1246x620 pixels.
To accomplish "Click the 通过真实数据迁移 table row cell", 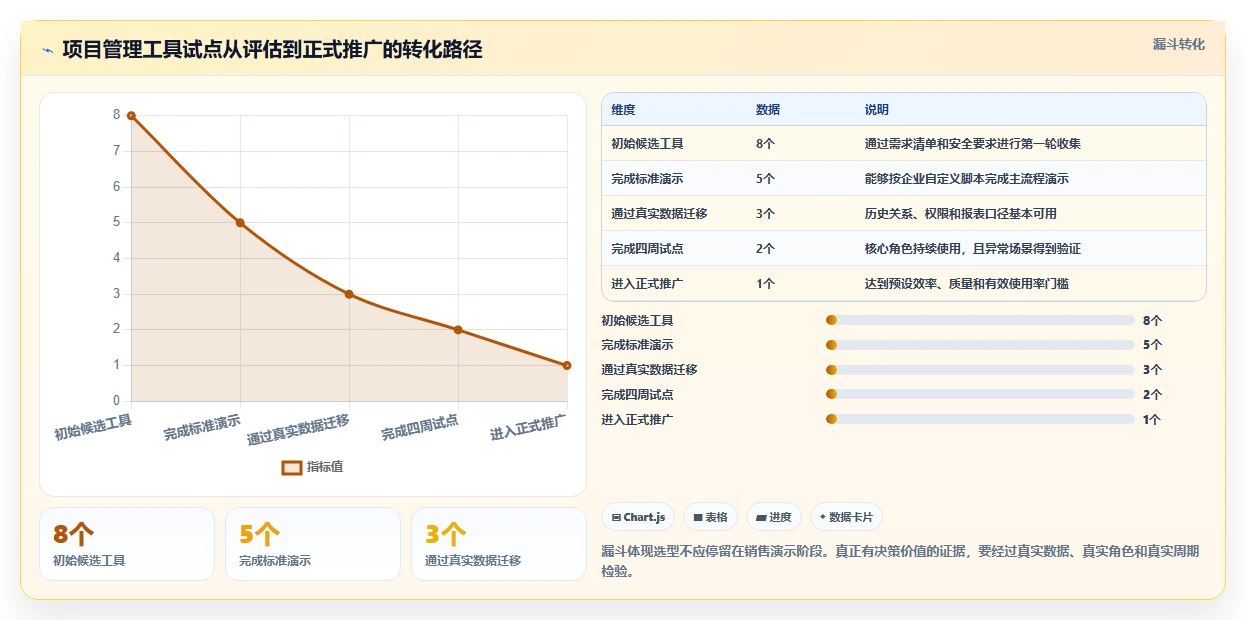I will [x=659, y=214].
